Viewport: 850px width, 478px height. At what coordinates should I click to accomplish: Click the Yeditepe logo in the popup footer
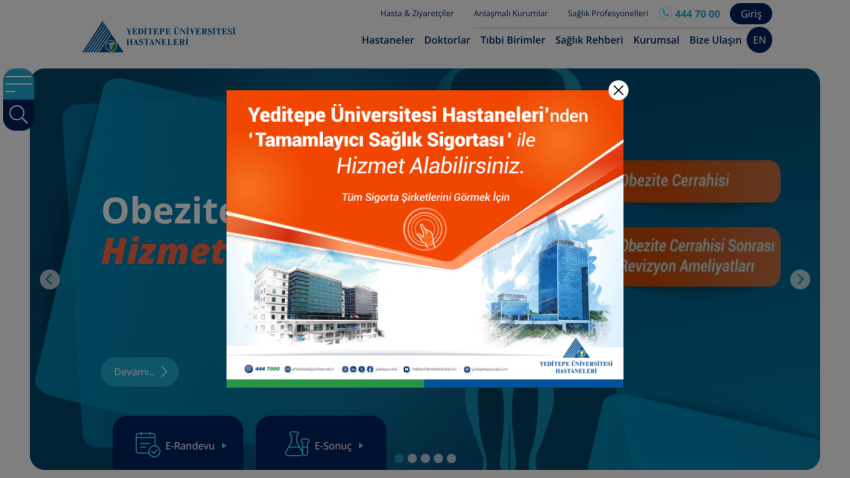576,356
